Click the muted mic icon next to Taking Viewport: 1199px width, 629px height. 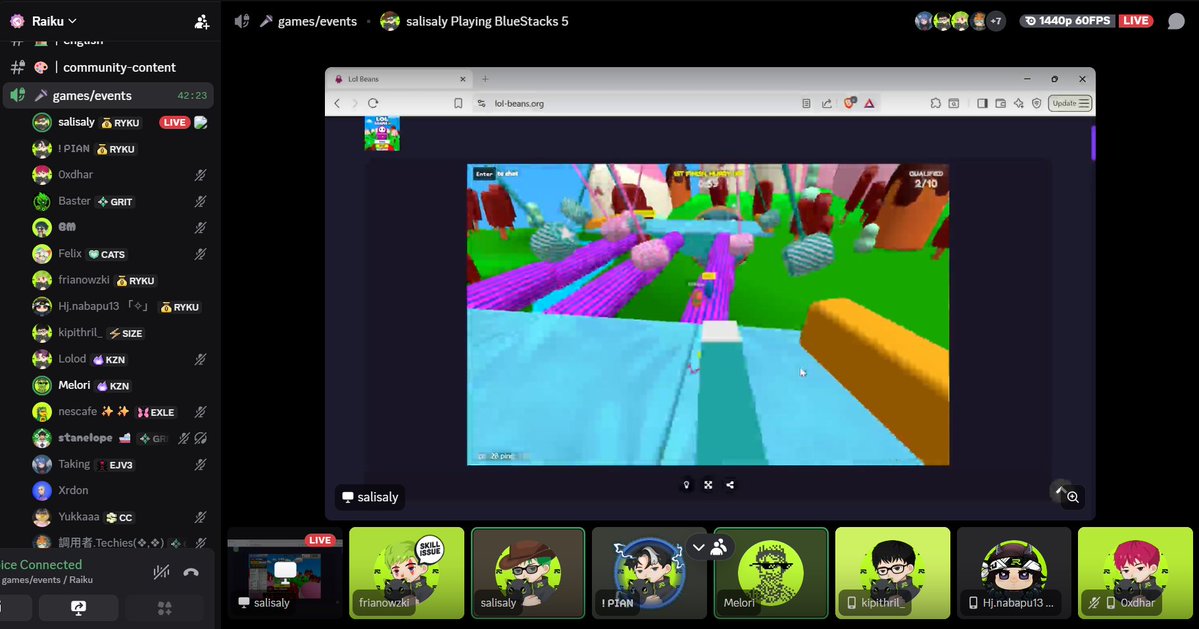coord(200,465)
